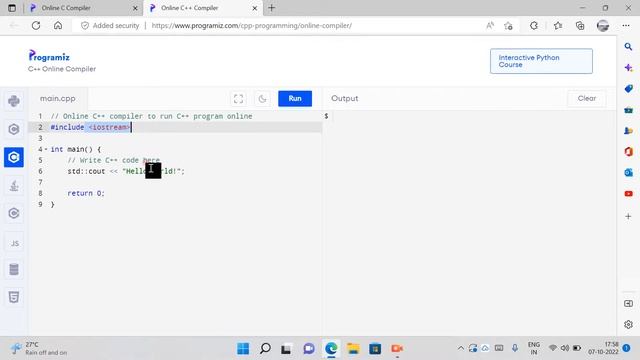Collapse the fold arrow on line 4
The height and width of the screenshot is (360, 640).
[46, 149]
